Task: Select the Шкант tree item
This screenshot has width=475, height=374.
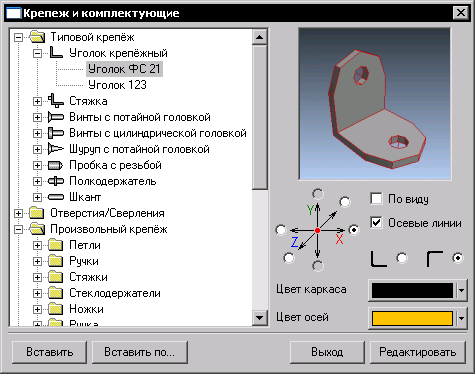Action: click(x=85, y=197)
